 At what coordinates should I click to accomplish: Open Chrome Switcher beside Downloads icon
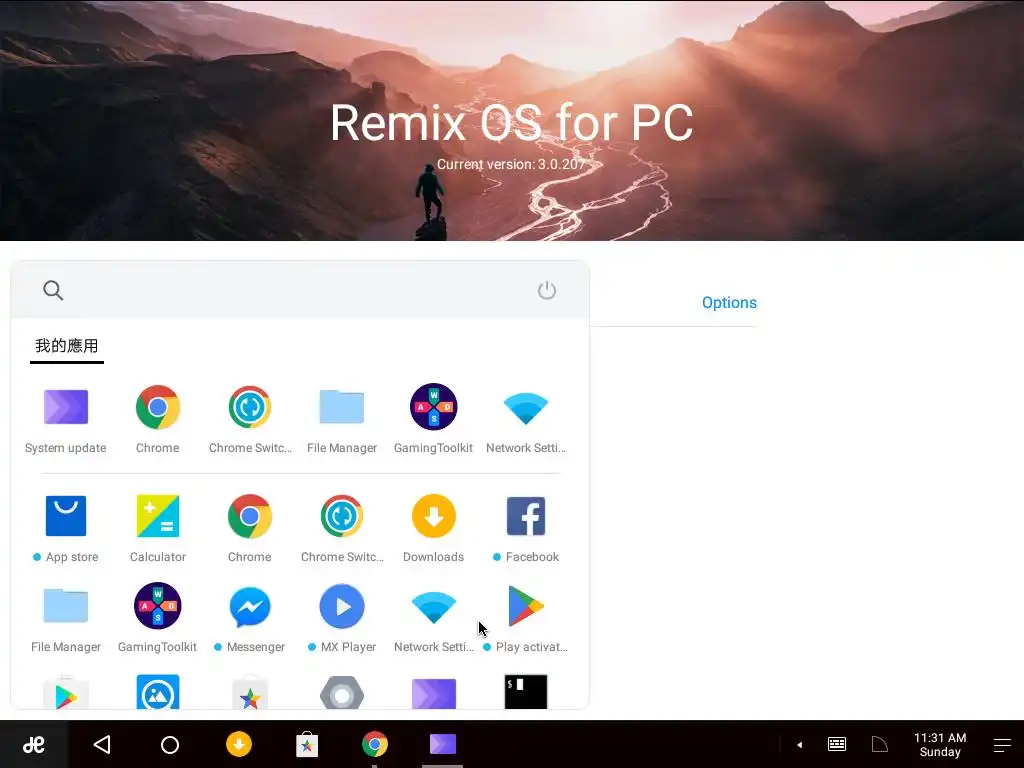tap(342, 516)
